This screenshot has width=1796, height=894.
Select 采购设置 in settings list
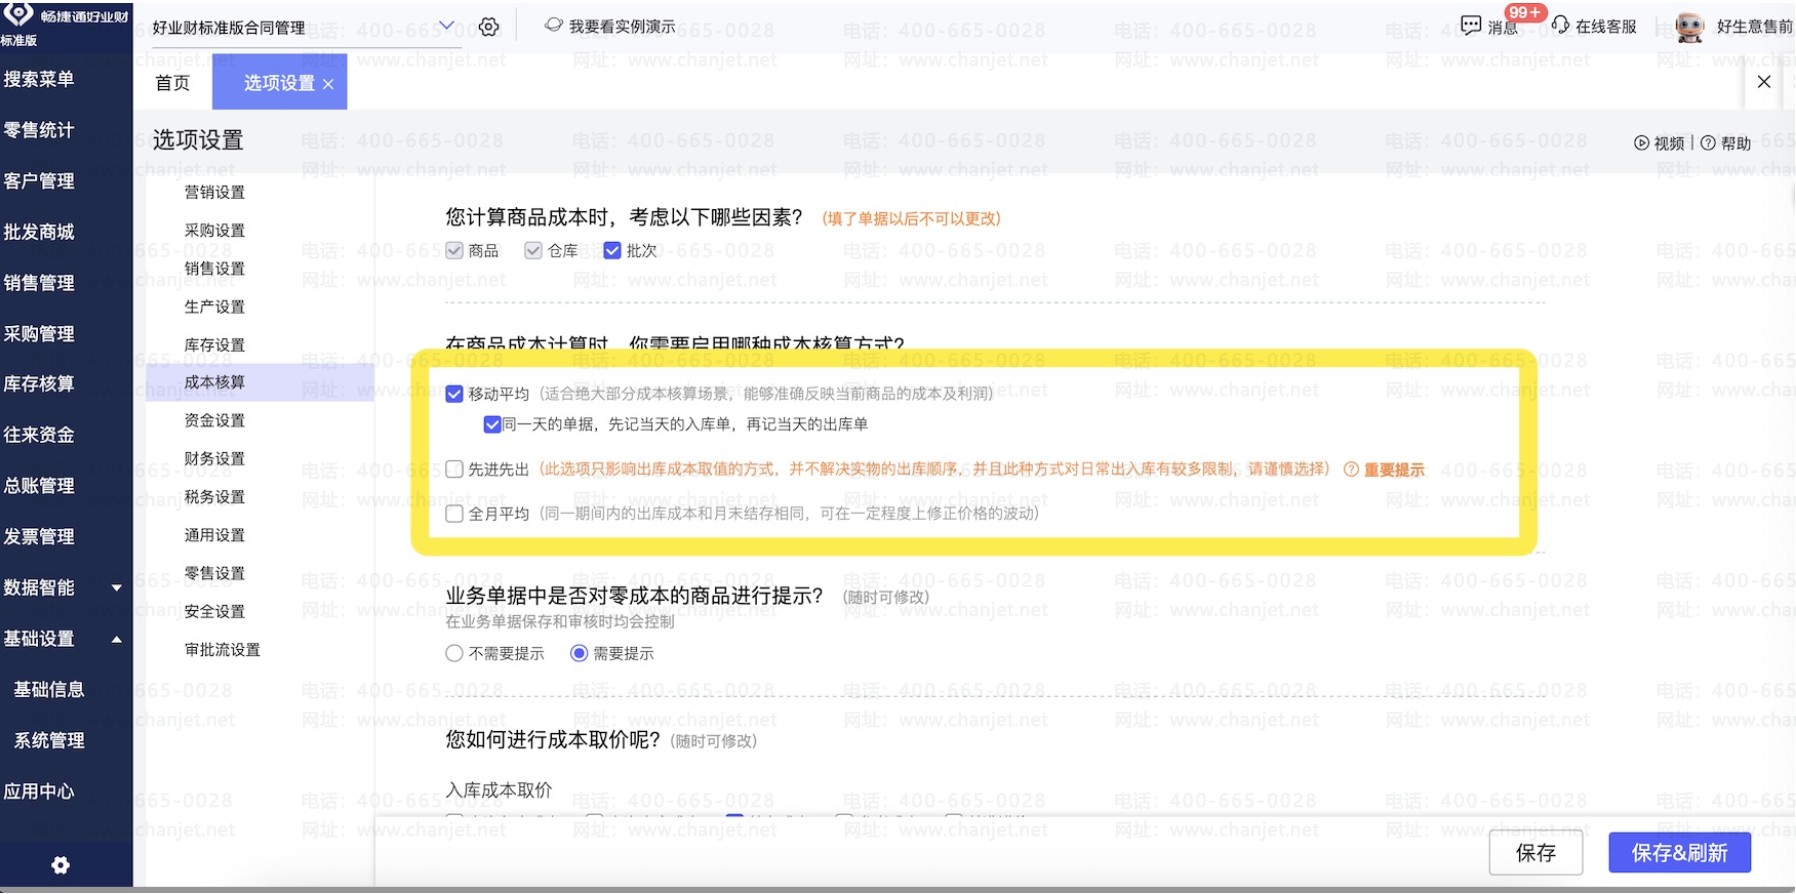[x=214, y=230]
